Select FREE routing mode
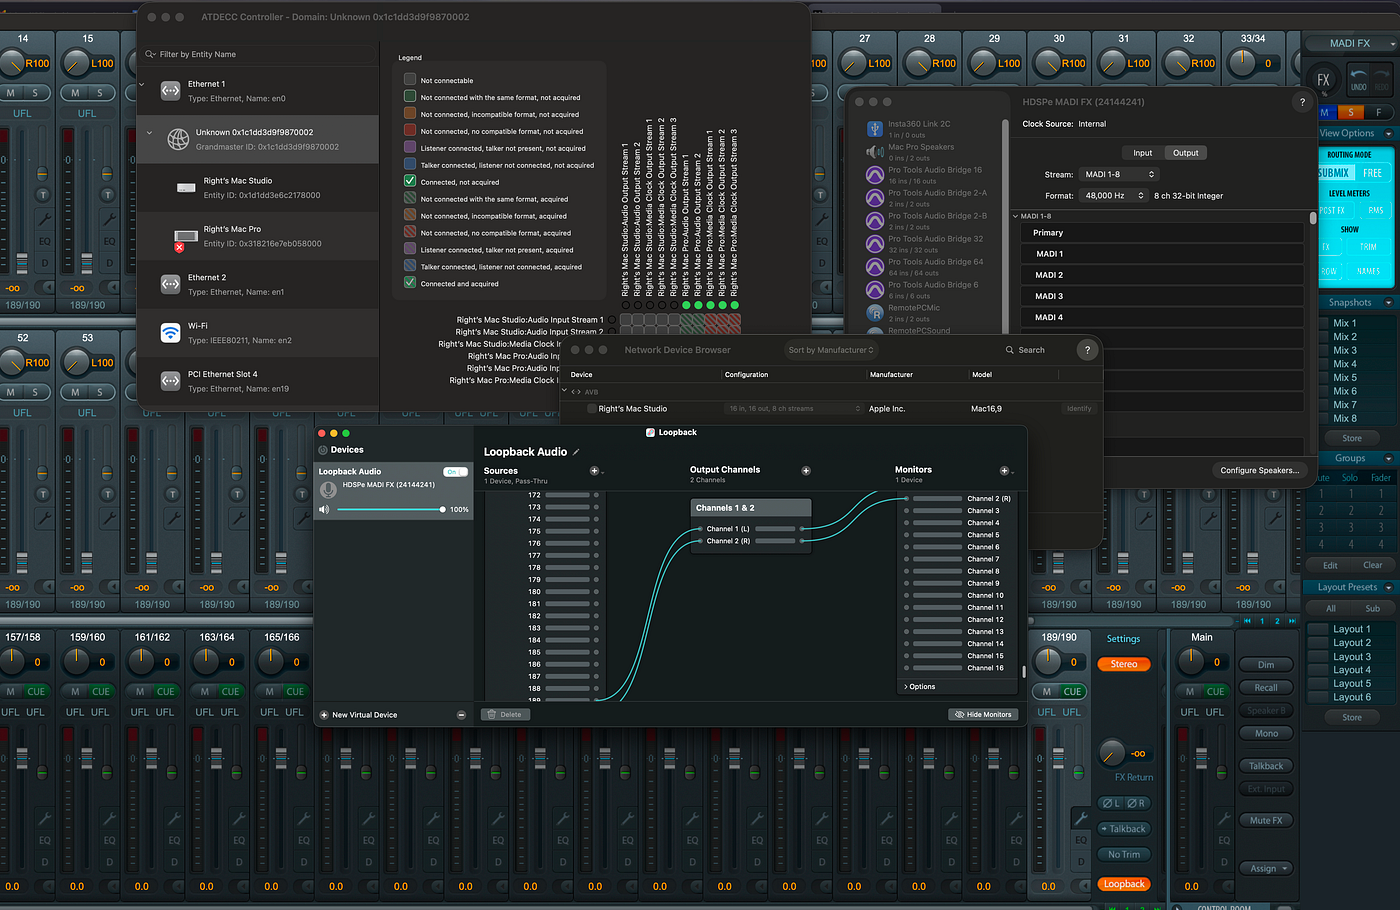The height and width of the screenshot is (910, 1400). [x=1372, y=173]
